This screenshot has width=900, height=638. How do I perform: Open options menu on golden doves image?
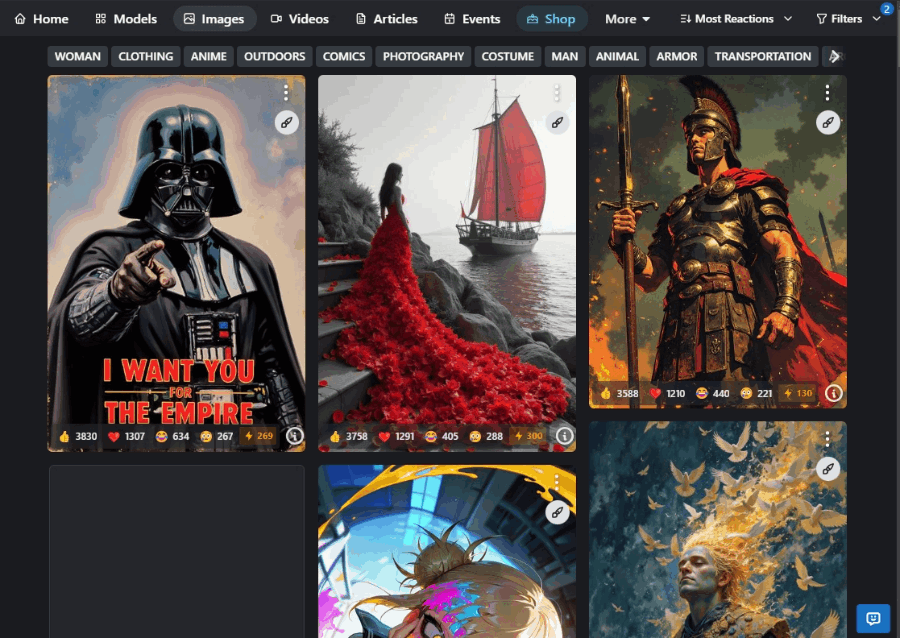tap(827, 439)
